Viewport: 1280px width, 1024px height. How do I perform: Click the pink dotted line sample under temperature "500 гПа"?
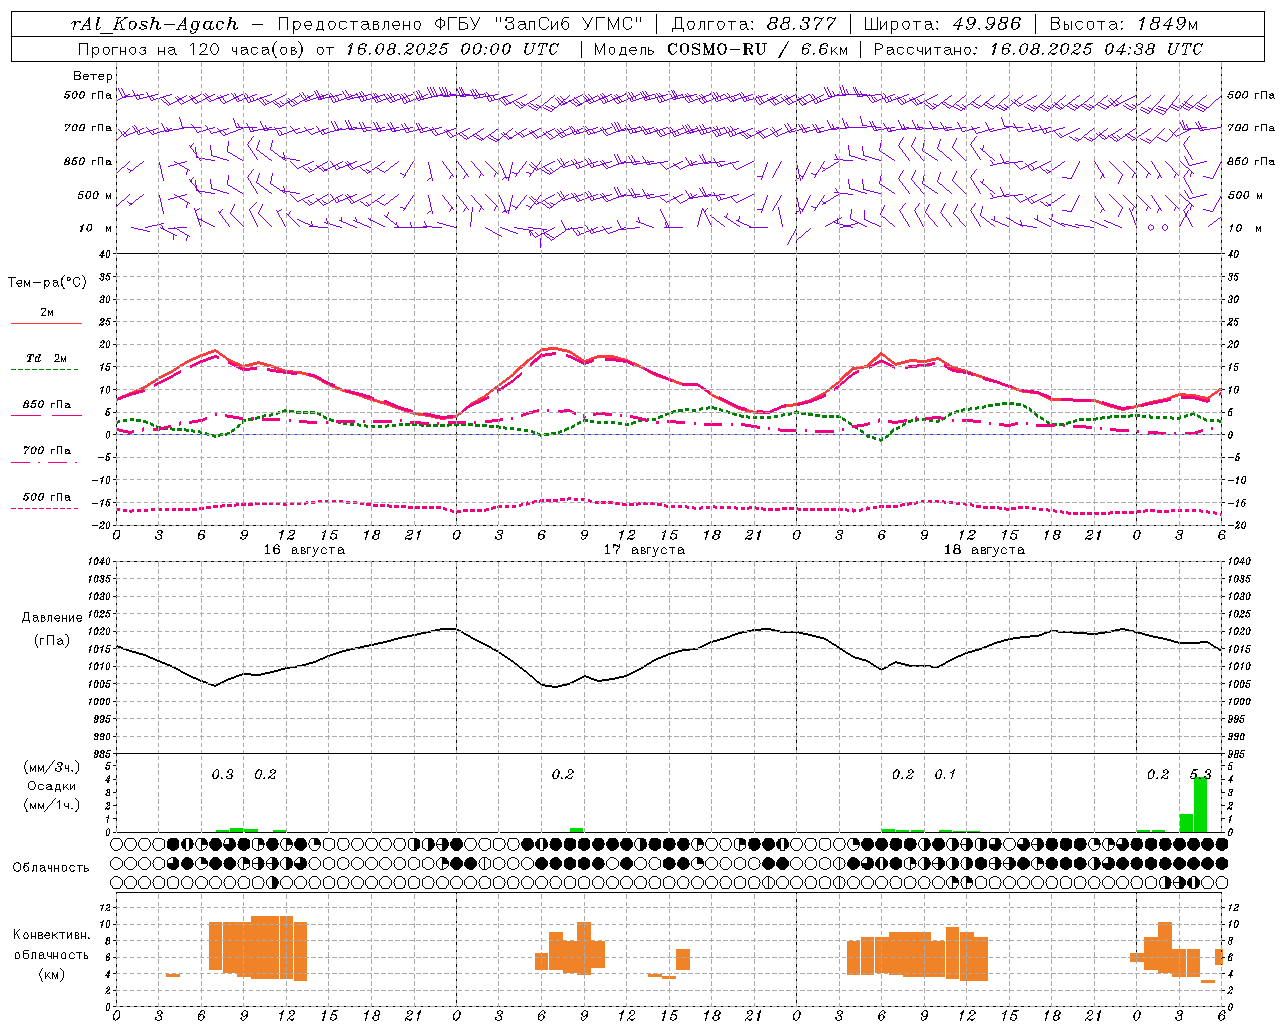(46, 508)
